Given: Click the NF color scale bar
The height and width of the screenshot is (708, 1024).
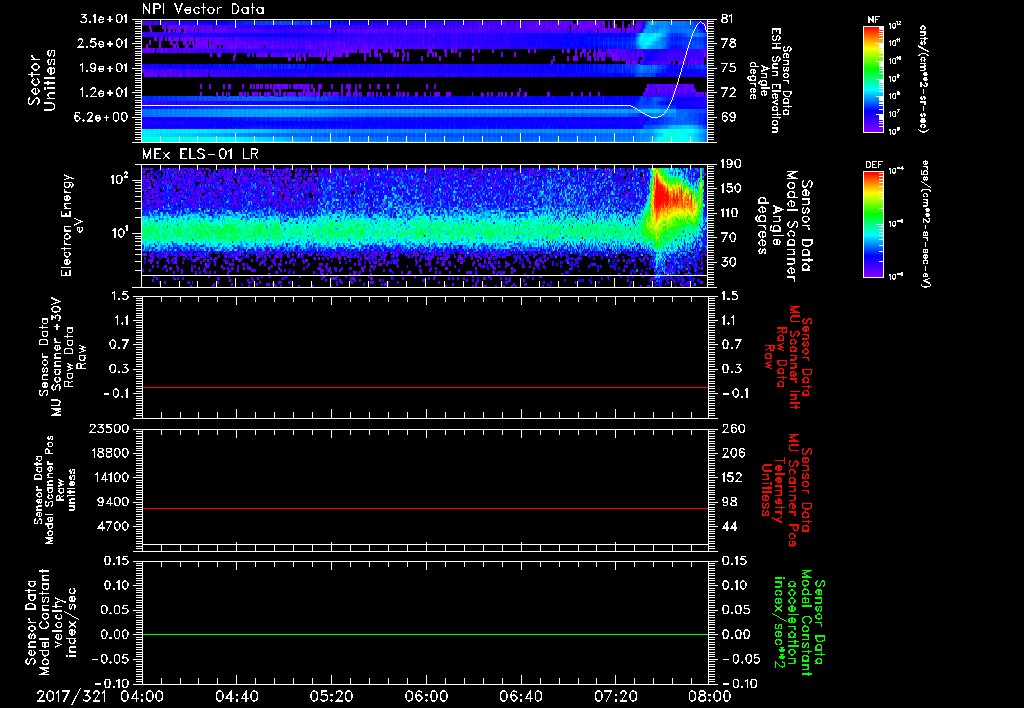Looking at the screenshot, I should (x=873, y=79).
